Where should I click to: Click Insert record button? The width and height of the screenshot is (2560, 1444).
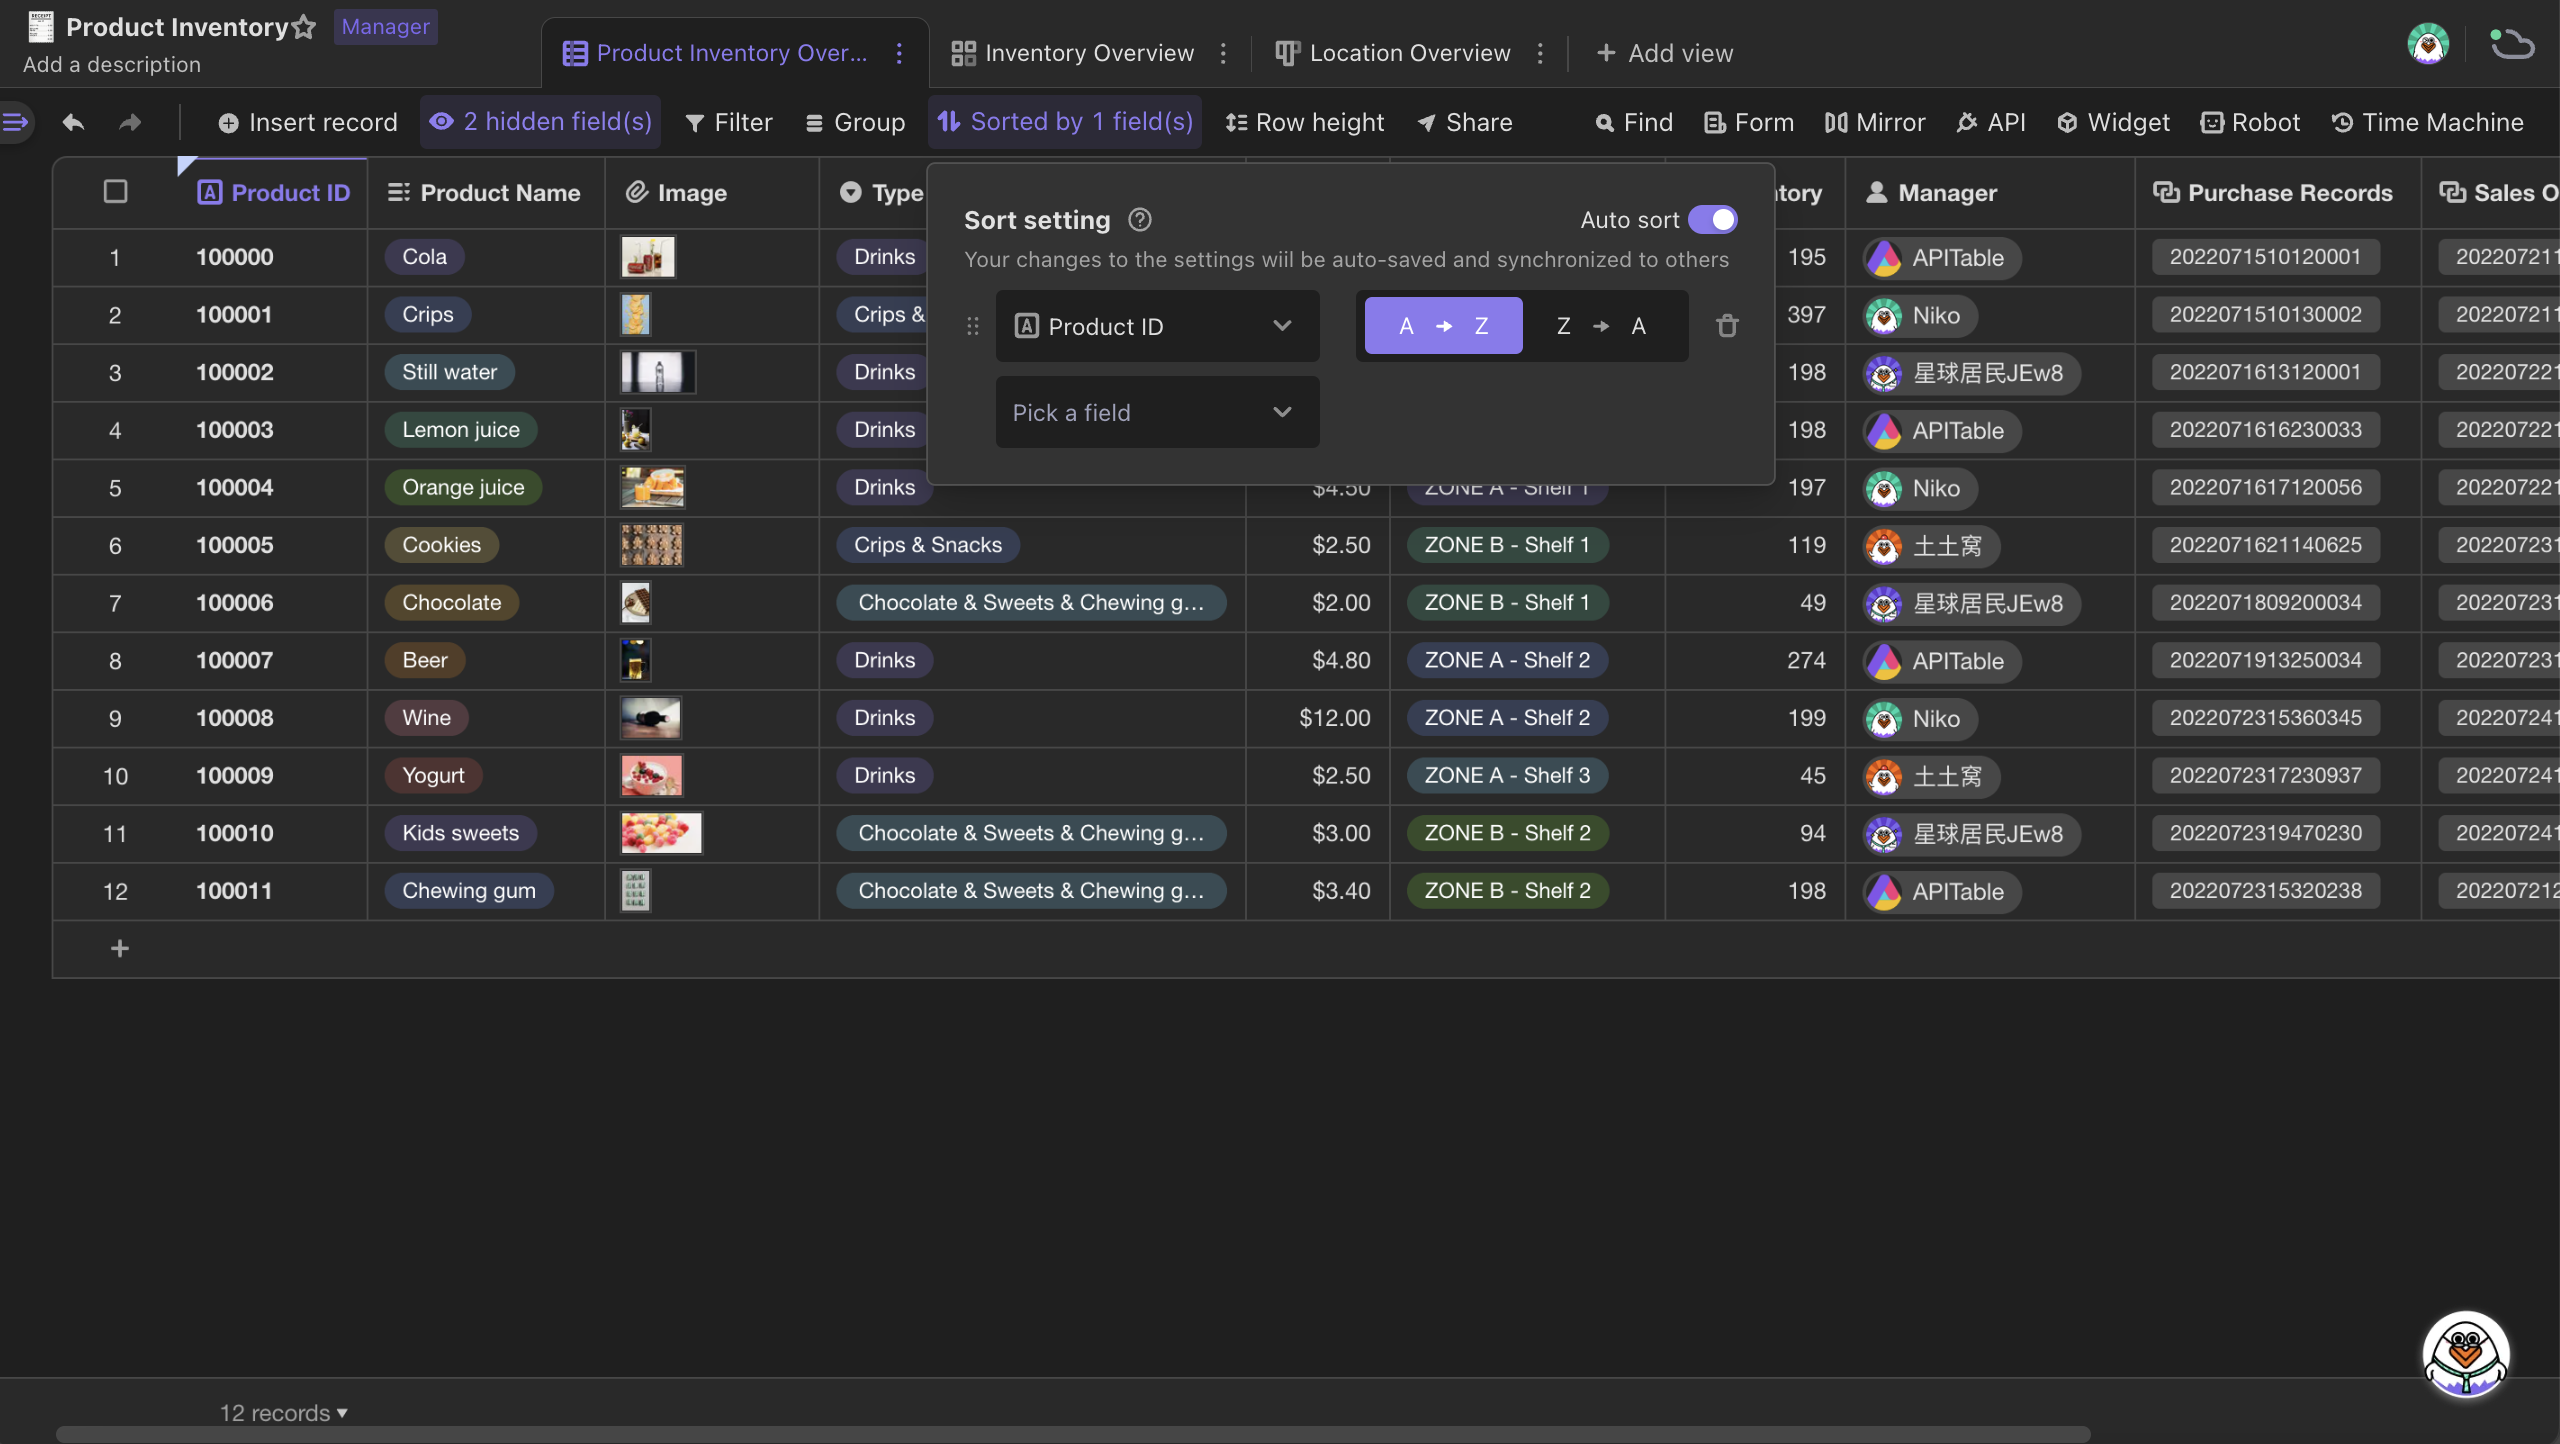pos(308,122)
